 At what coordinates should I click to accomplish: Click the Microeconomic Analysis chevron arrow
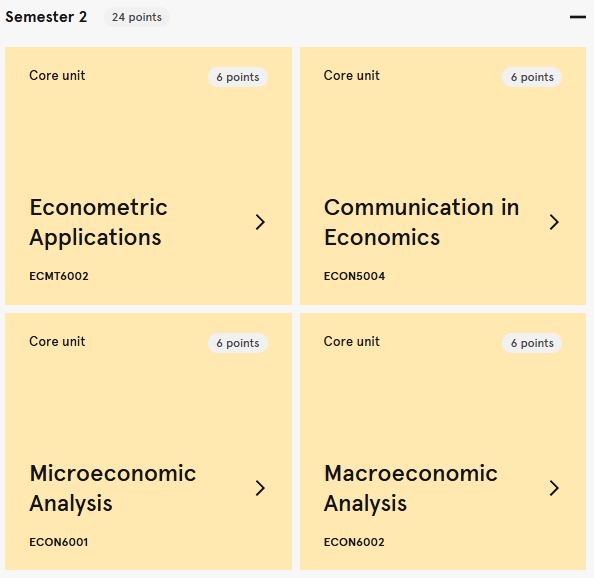(260, 488)
